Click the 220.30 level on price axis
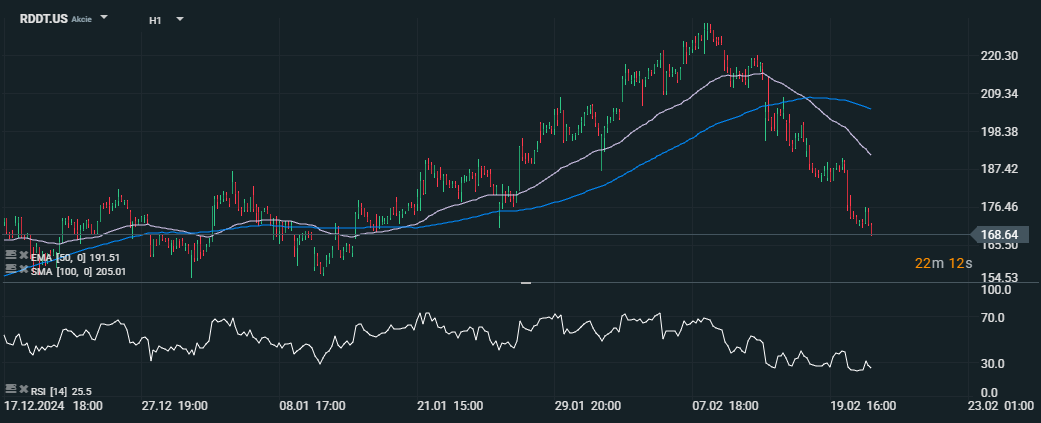The width and height of the screenshot is (1041, 423). tap(1000, 56)
